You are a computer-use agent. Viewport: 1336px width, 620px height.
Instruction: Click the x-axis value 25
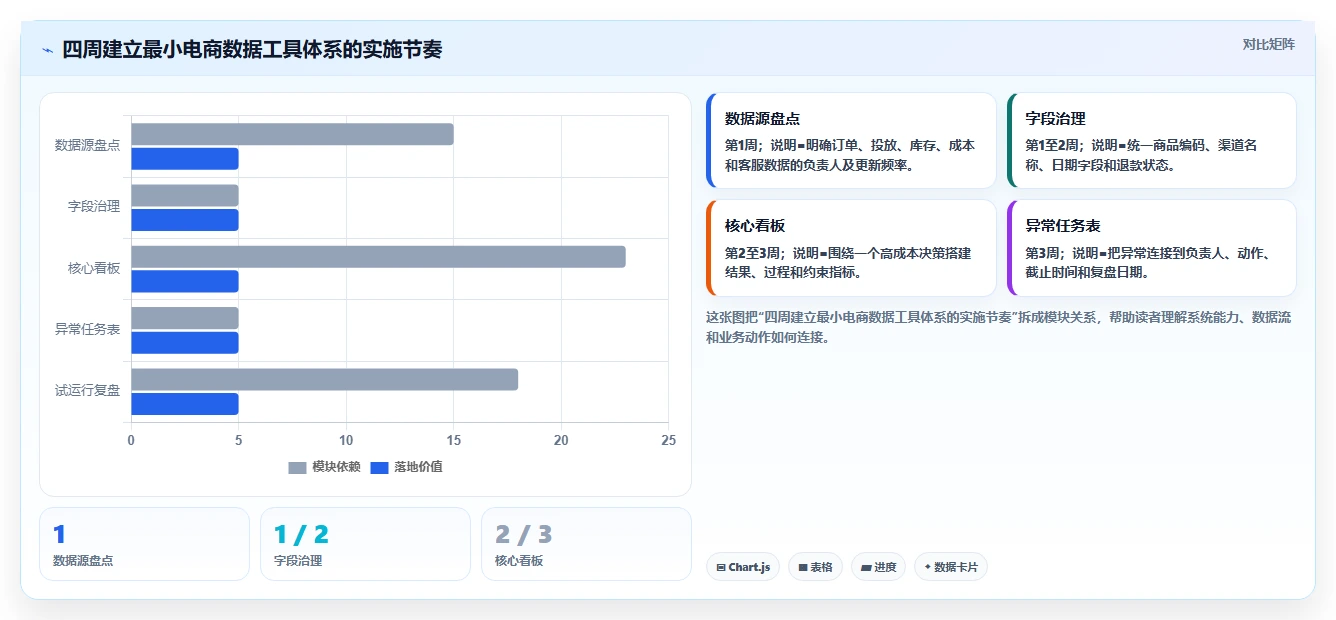668,440
